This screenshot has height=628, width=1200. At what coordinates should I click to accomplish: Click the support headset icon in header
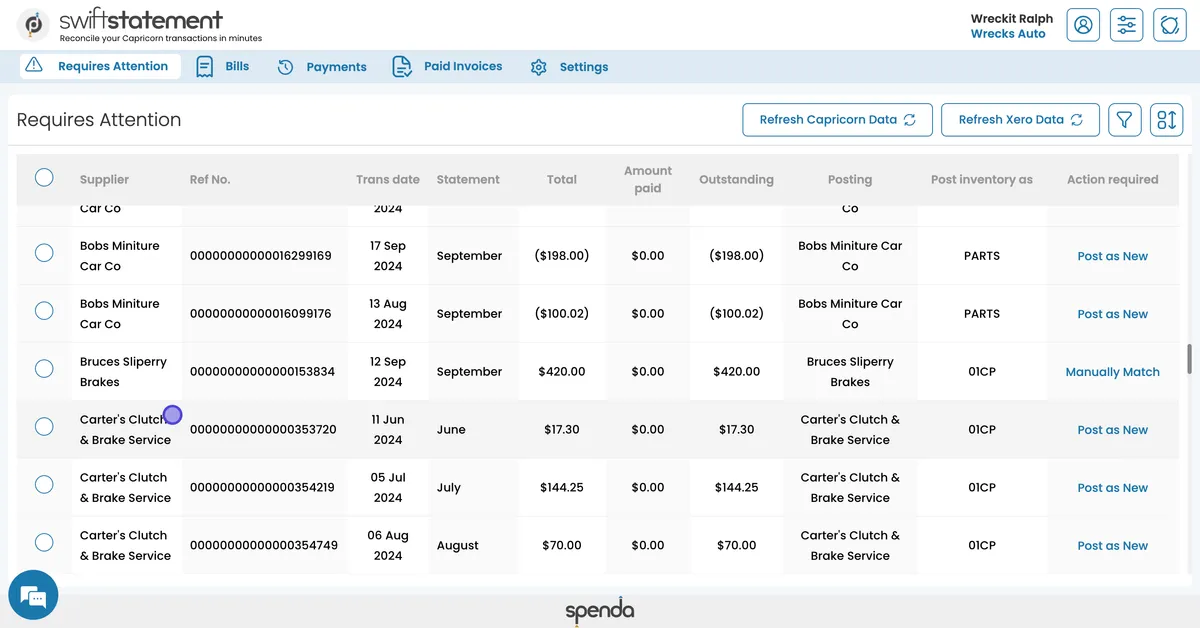[1169, 25]
